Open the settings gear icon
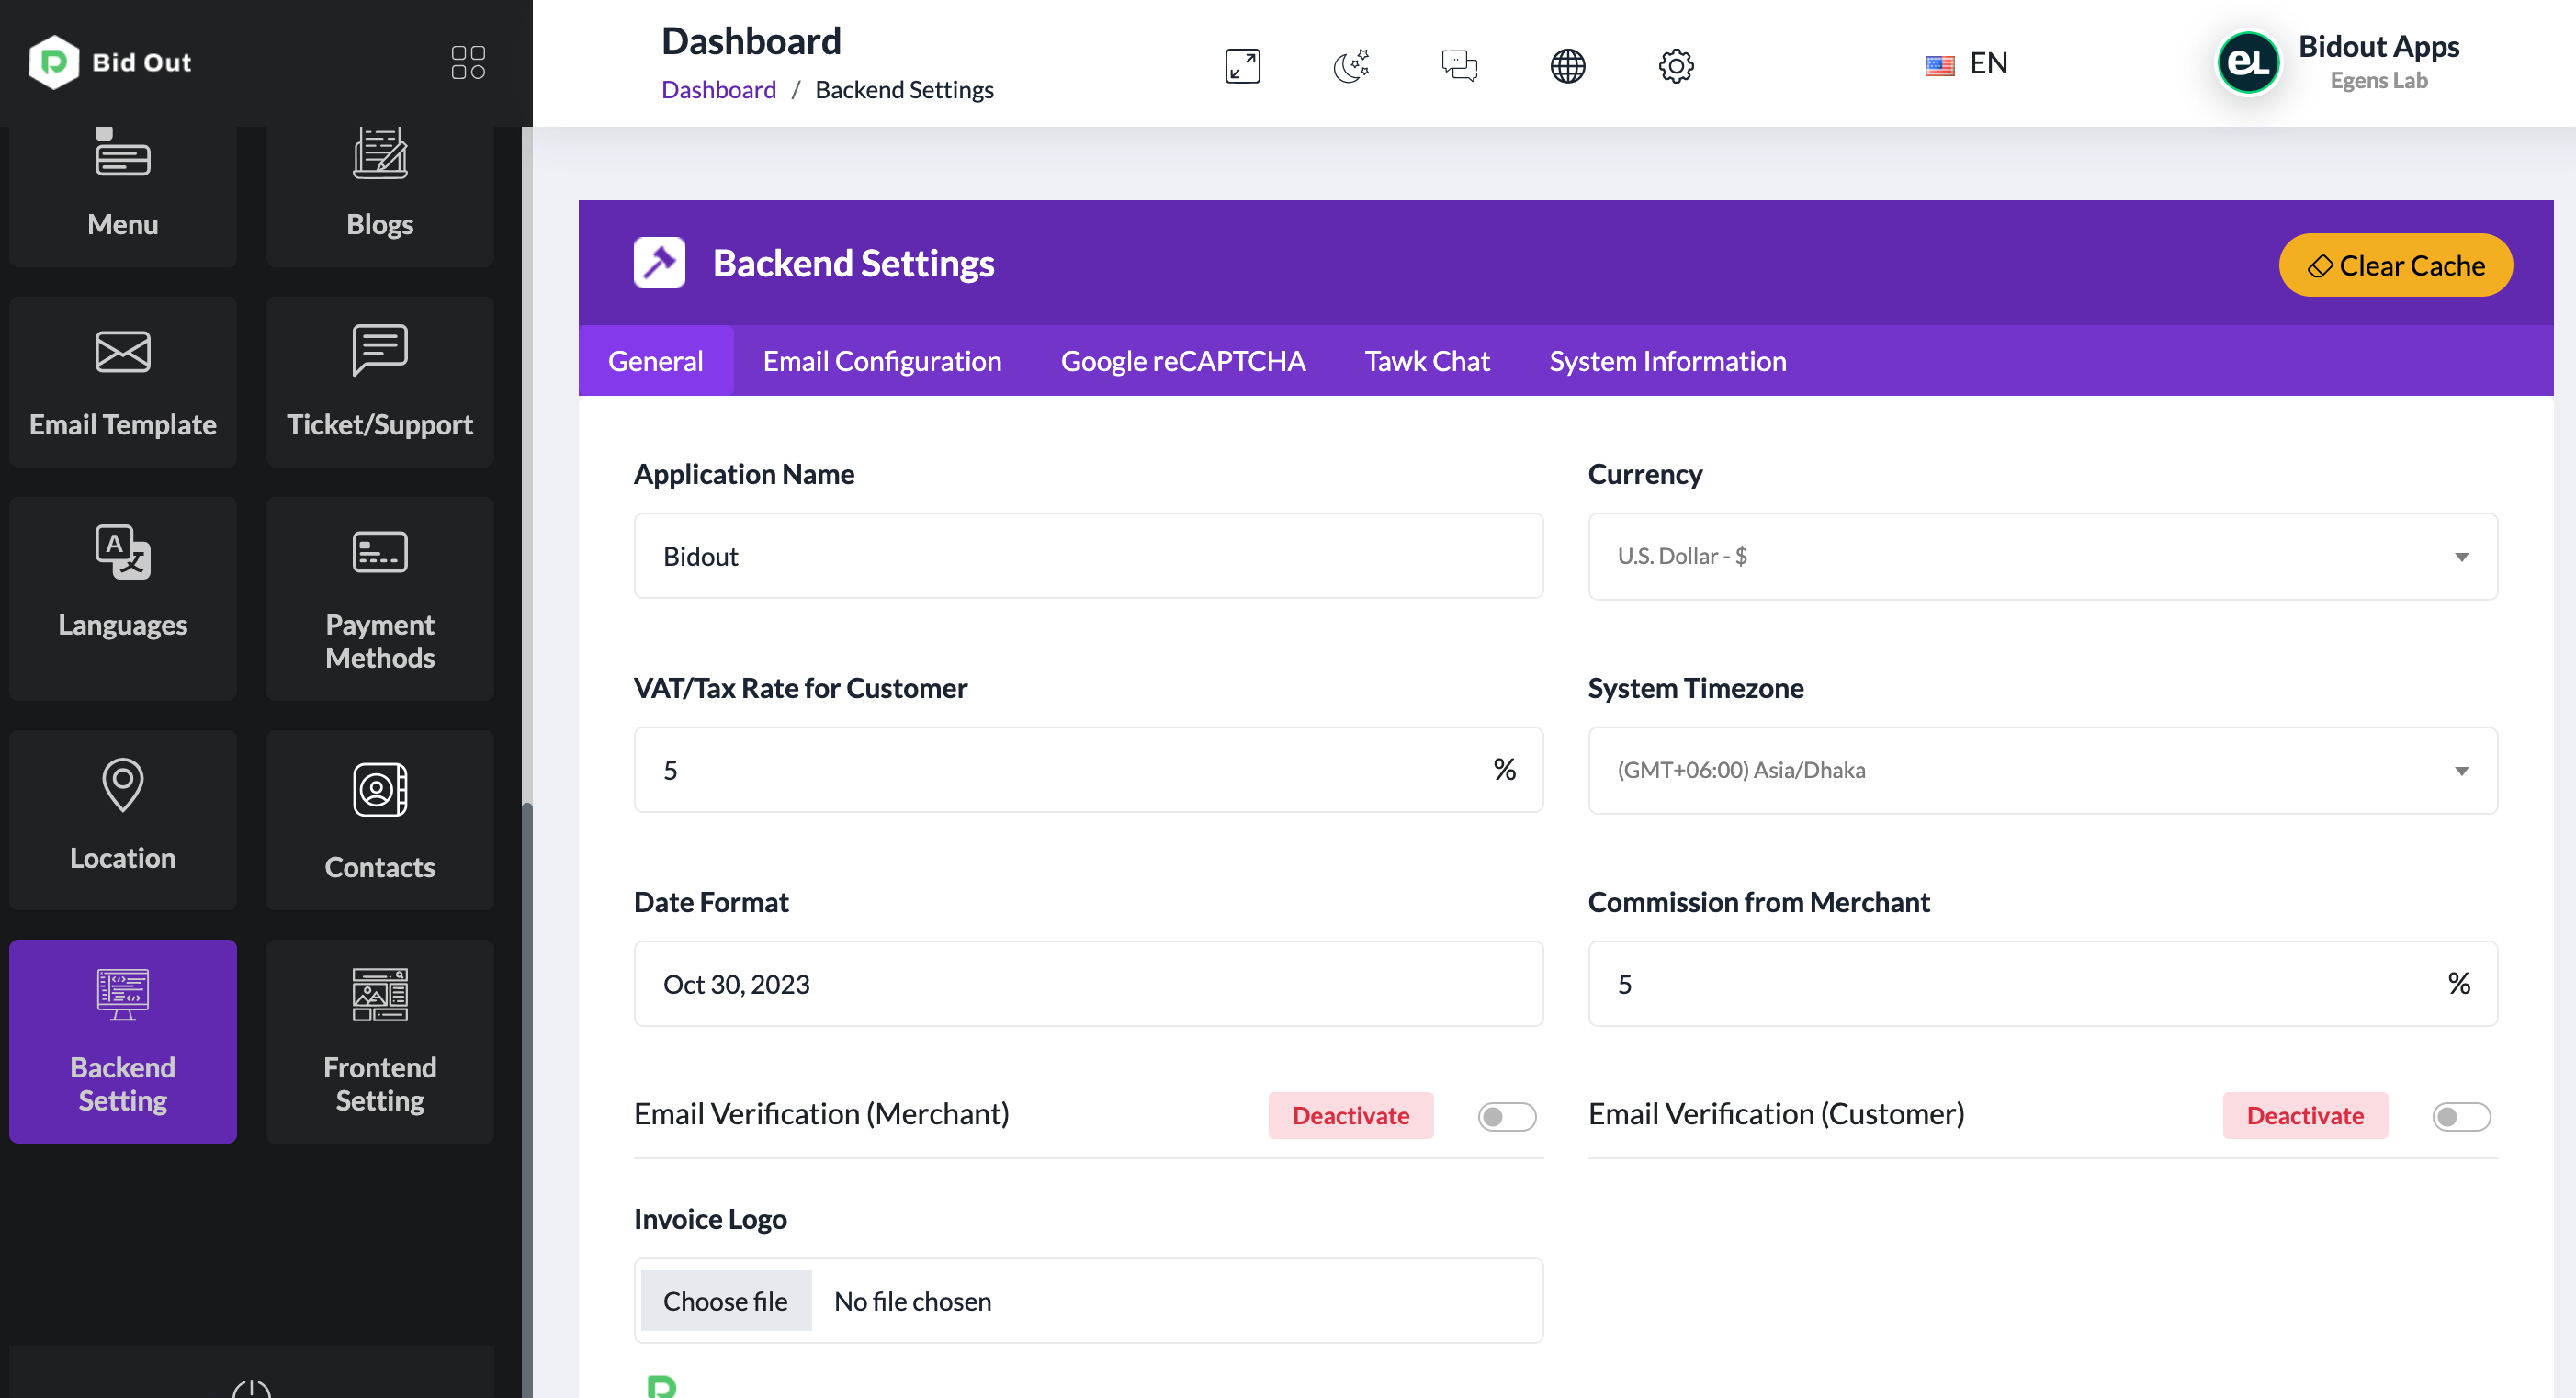The image size is (2576, 1398). coord(1676,66)
